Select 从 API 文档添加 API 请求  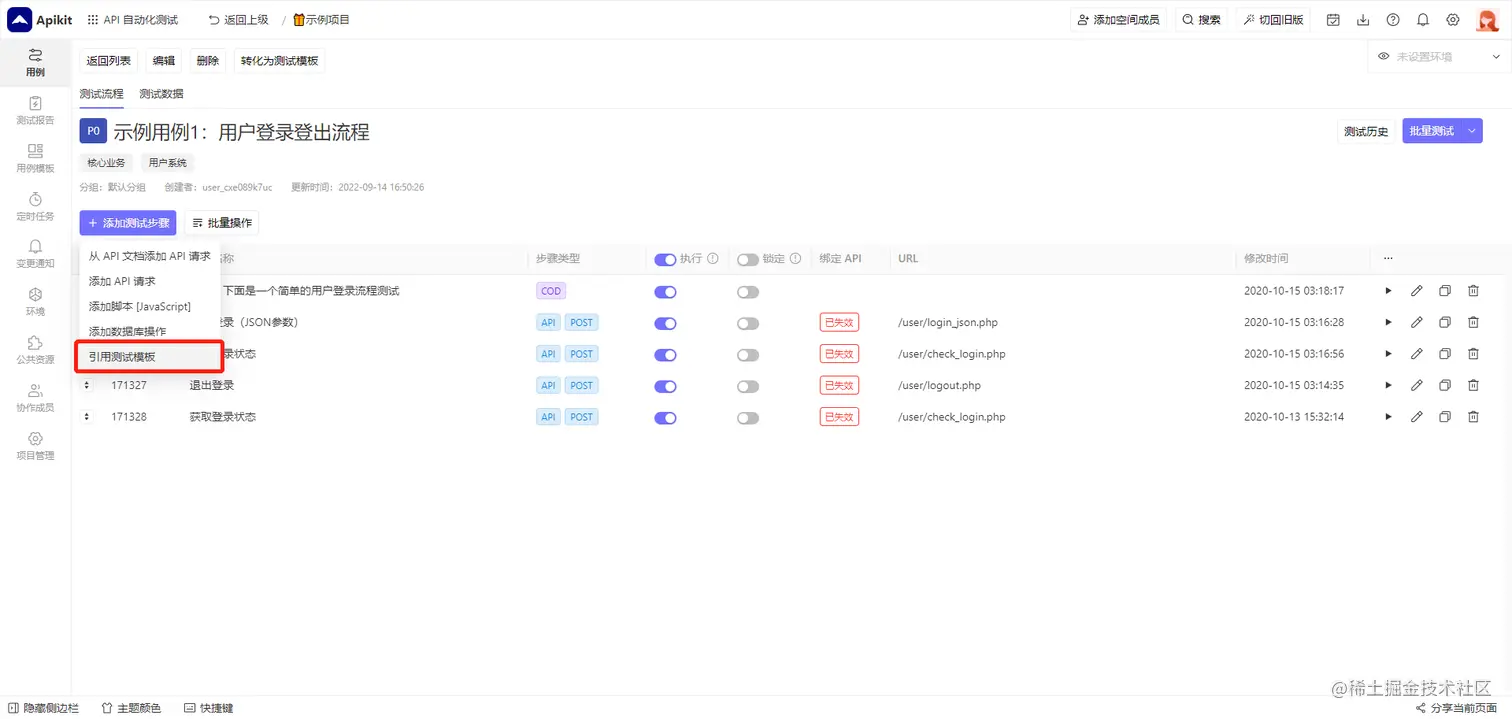click(x=150, y=256)
